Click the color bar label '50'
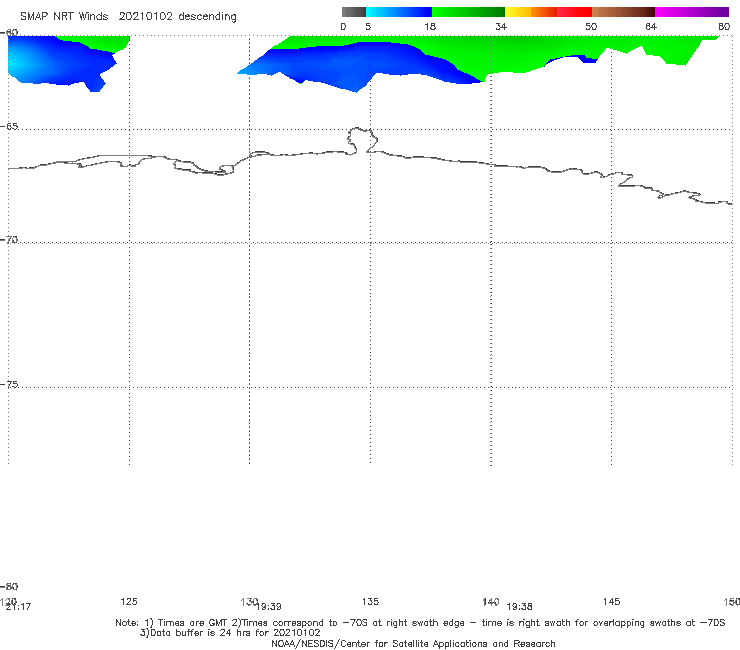The height and width of the screenshot is (650, 740). (x=591, y=27)
